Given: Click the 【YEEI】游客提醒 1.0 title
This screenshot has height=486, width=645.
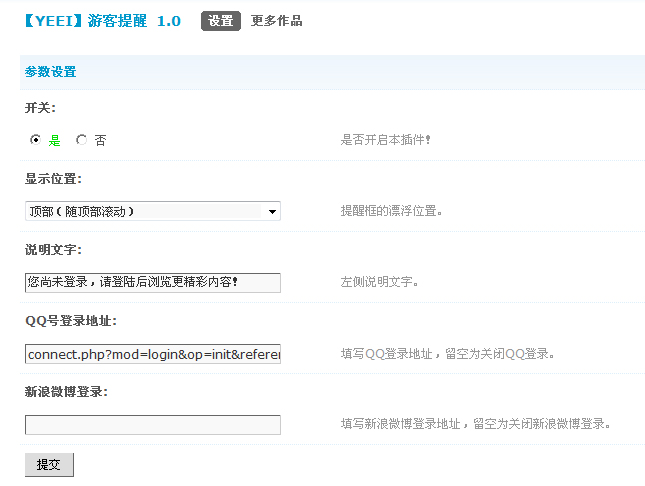Looking at the screenshot, I should (x=102, y=21).
